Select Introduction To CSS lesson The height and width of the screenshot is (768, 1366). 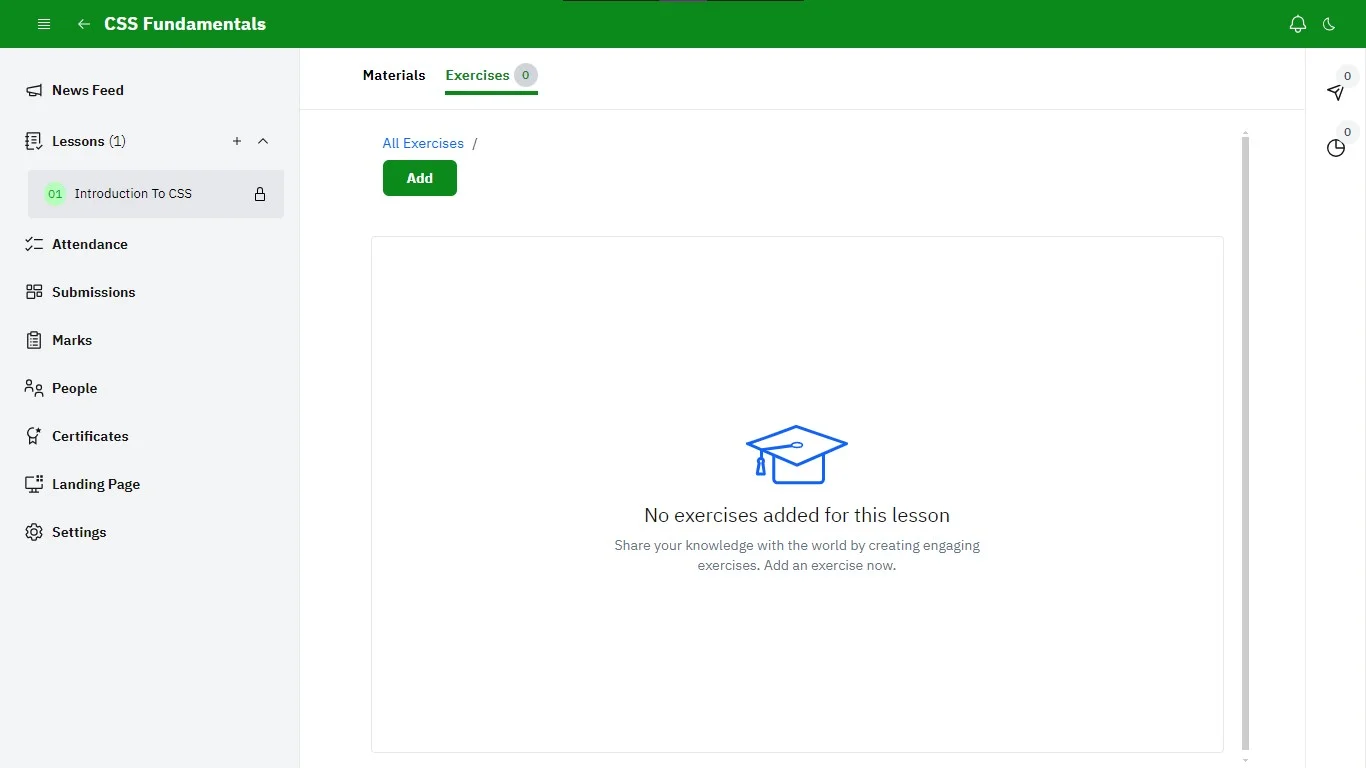[133, 194]
